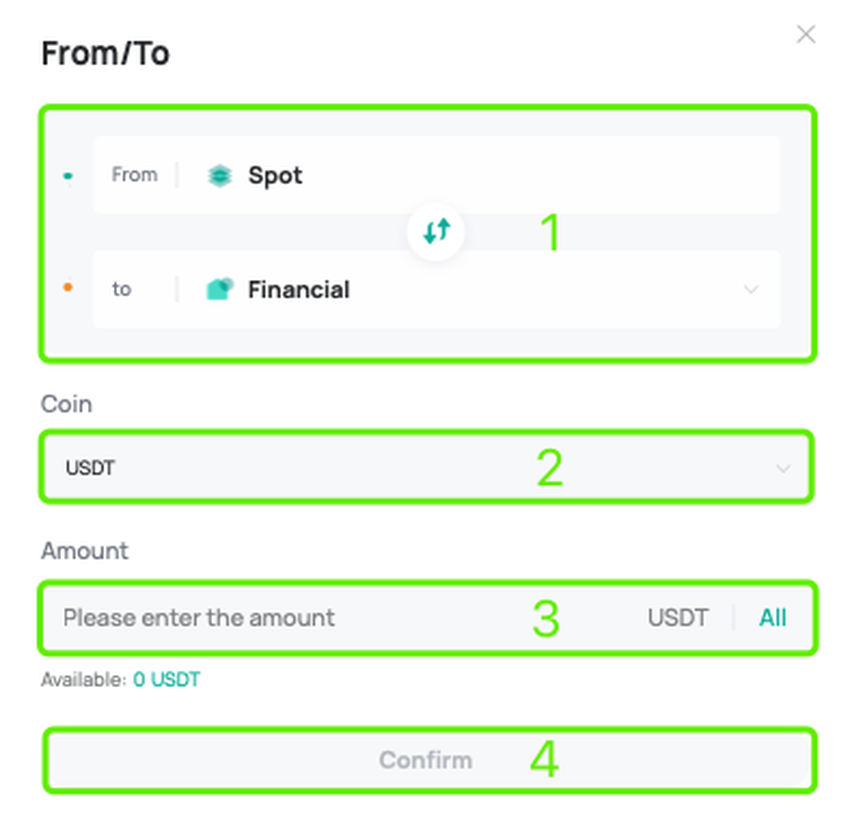Click All to use full balance

[772, 618]
